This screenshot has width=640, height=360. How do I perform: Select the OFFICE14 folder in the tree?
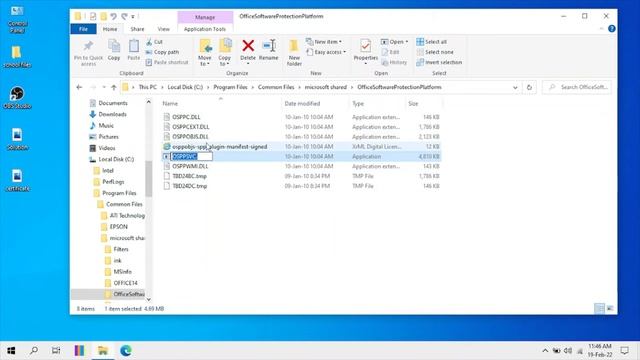[x=125, y=283]
